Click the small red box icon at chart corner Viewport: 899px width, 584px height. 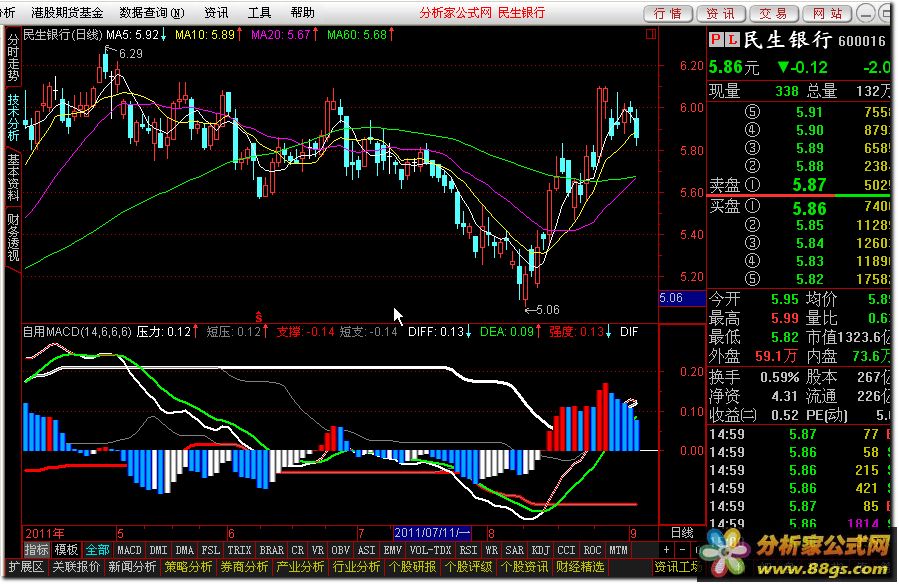651,34
